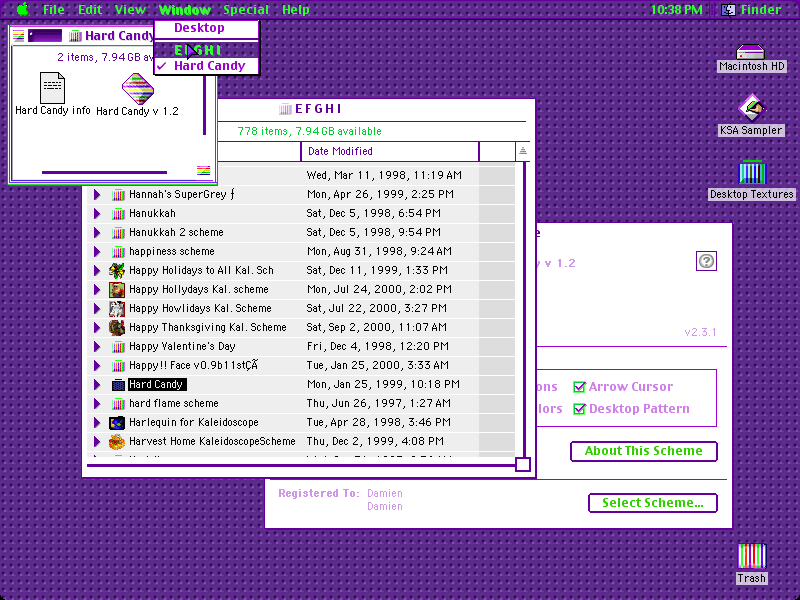The height and width of the screenshot is (600, 800).
Task: Click the Select Scheme... button
Action: 653,503
